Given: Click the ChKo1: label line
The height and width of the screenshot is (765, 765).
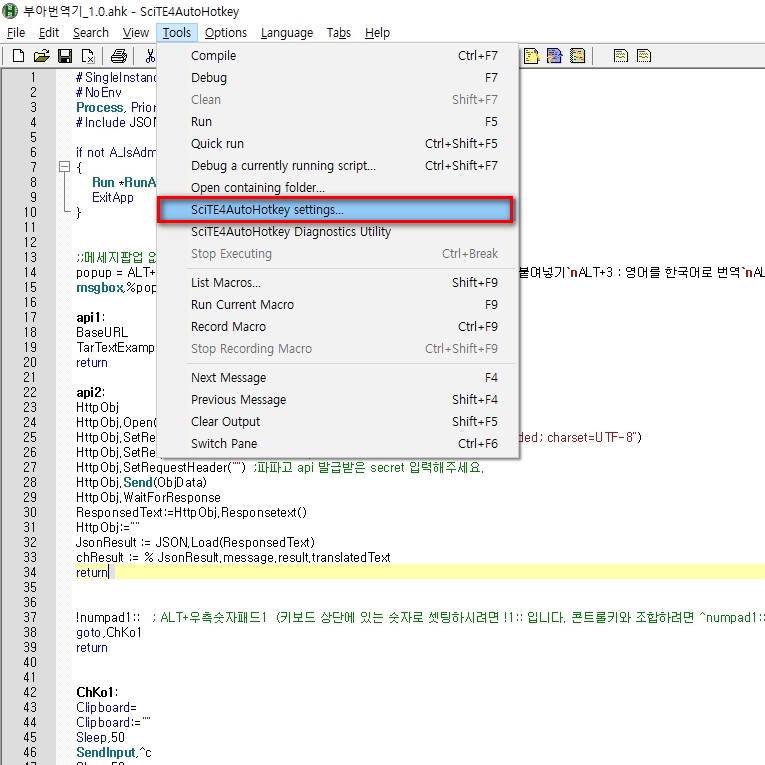Looking at the screenshot, I should [x=97, y=692].
